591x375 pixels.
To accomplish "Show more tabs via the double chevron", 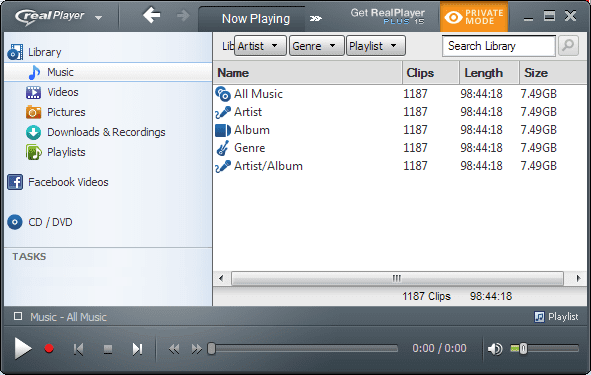I will click(x=316, y=18).
